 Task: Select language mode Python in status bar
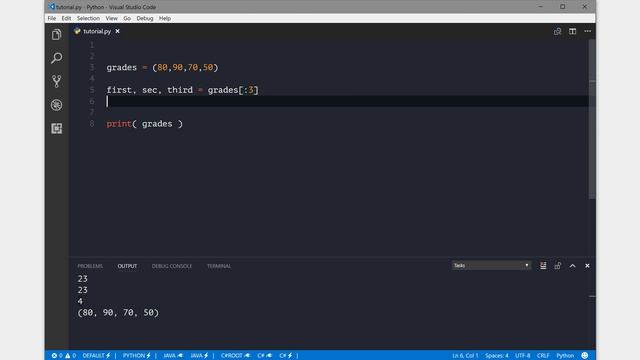coord(565,356)
